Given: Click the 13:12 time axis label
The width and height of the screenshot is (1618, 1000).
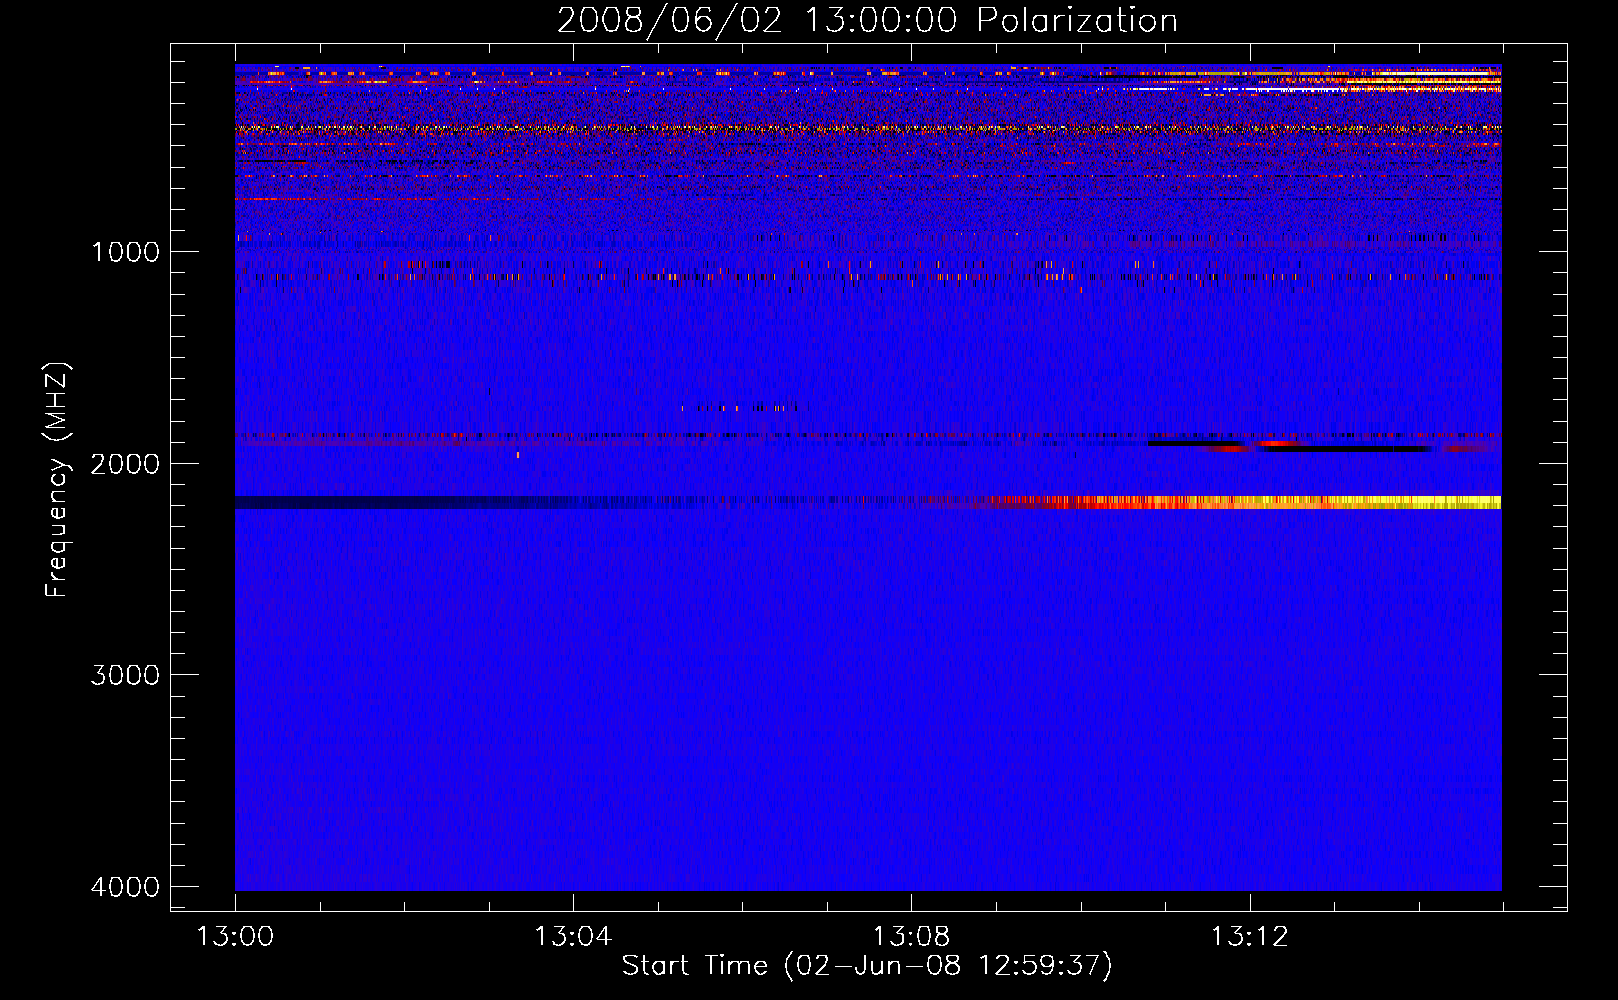Looking at the screenshot, I should [1250, 937].
